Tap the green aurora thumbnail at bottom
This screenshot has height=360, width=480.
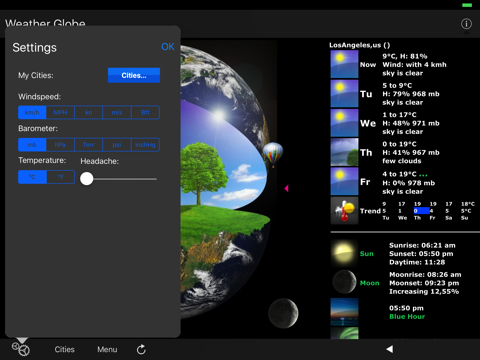344,333
